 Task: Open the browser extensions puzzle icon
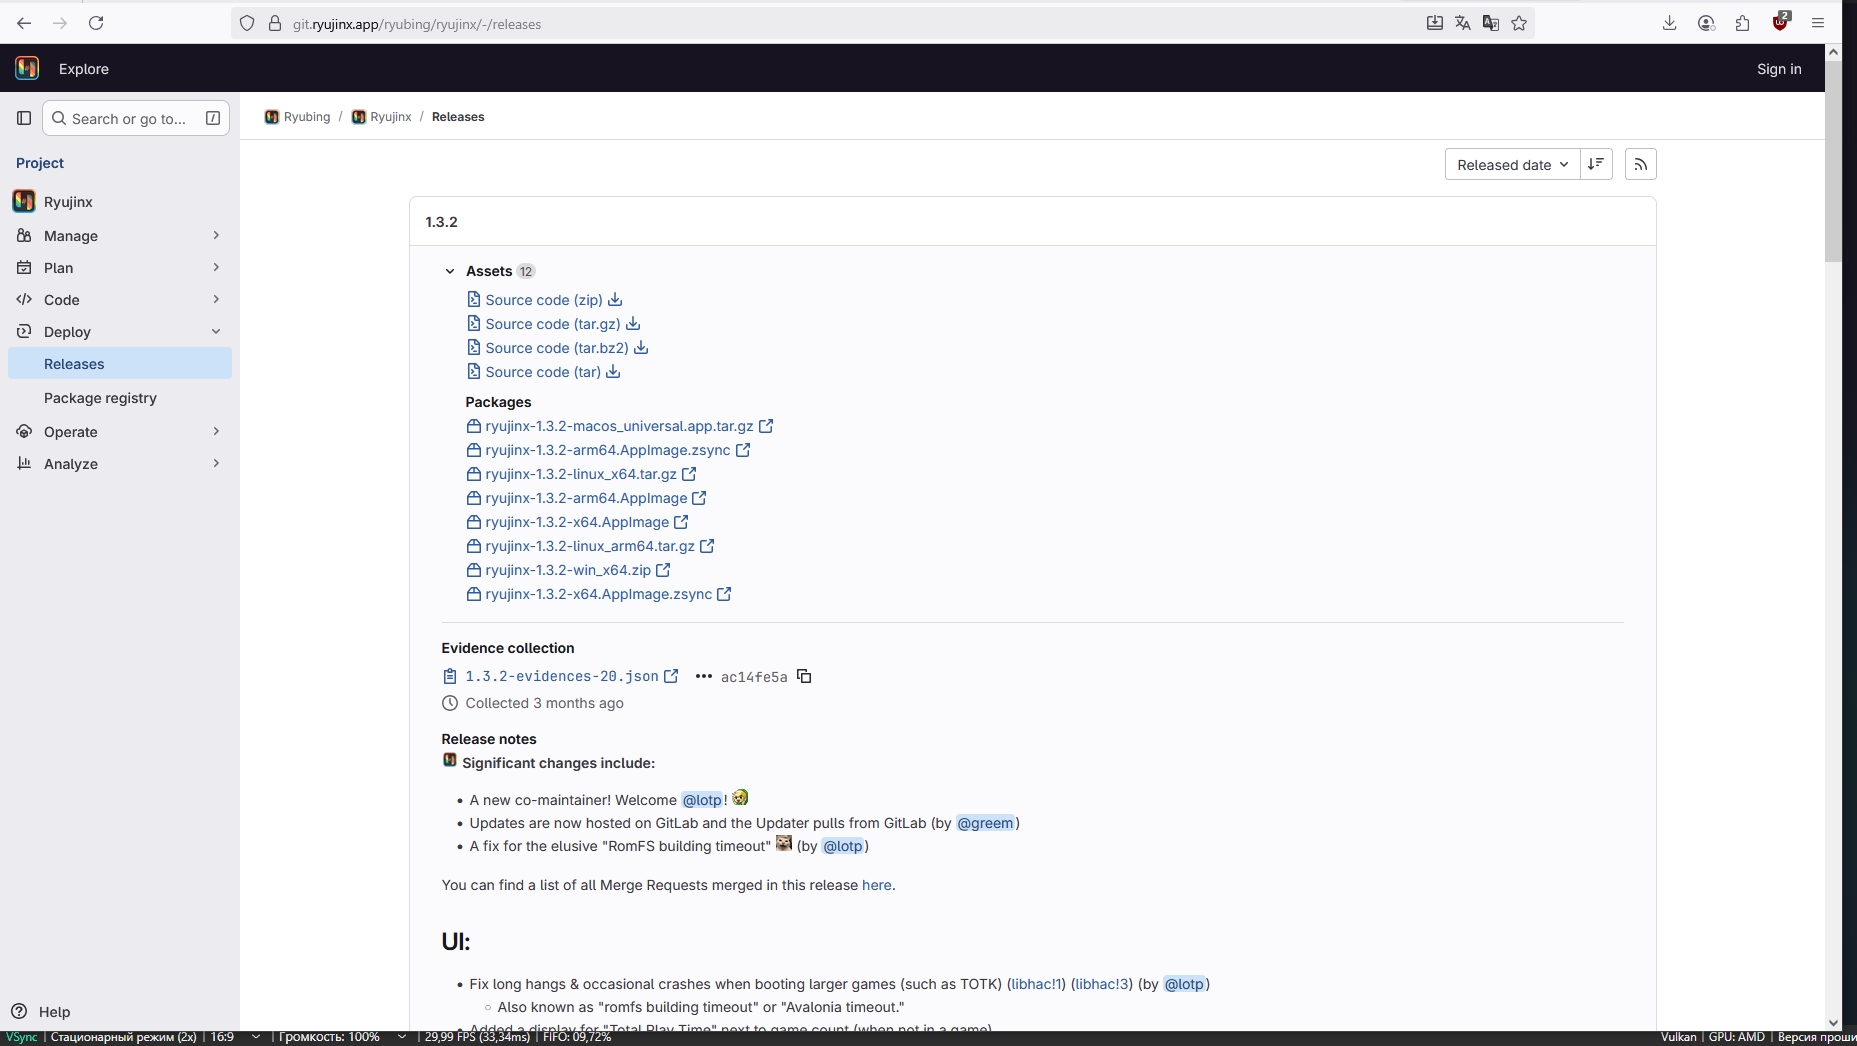(1743, 23)
